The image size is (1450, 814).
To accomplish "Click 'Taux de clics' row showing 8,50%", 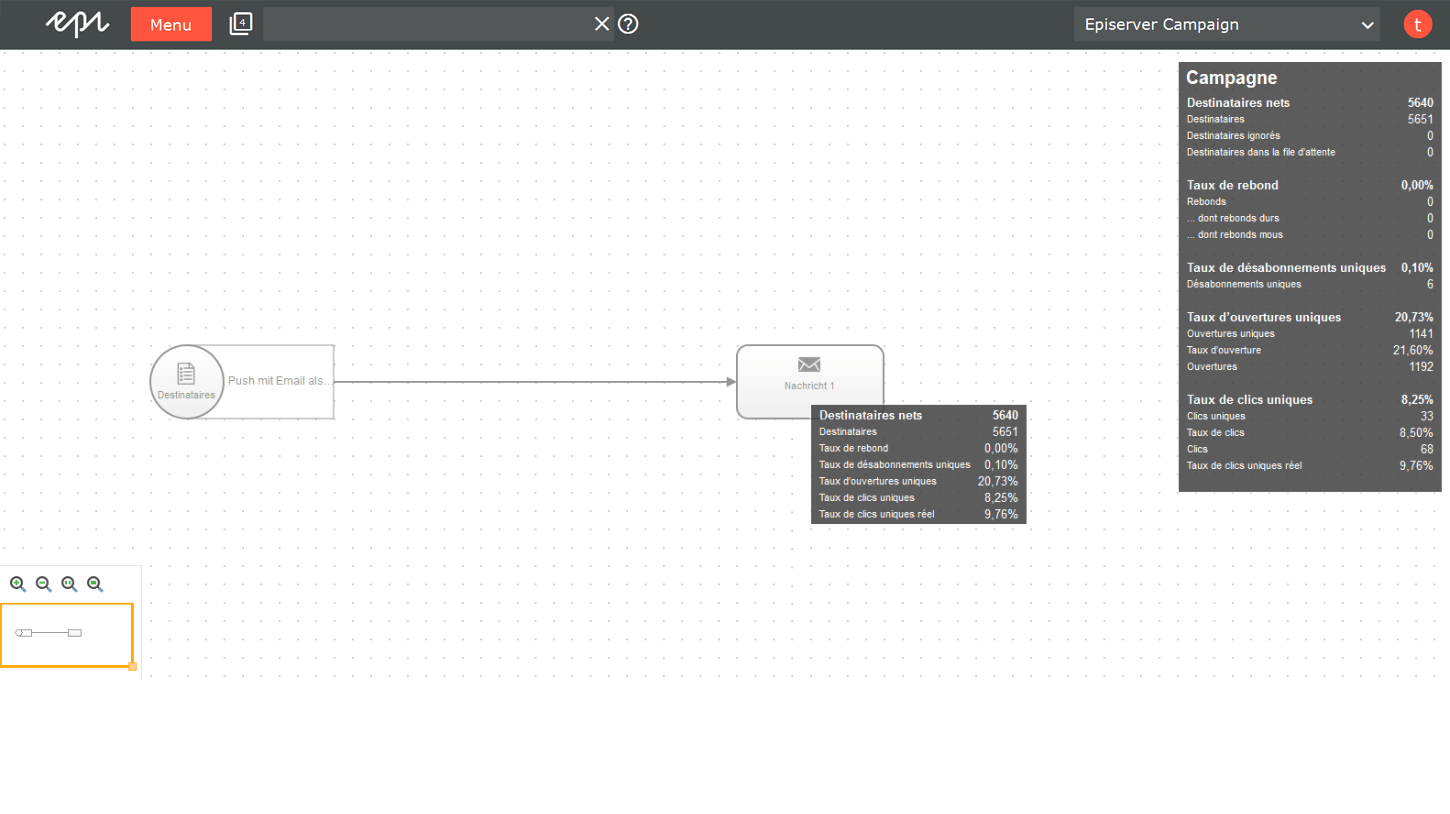I will tap(1310, 433).
